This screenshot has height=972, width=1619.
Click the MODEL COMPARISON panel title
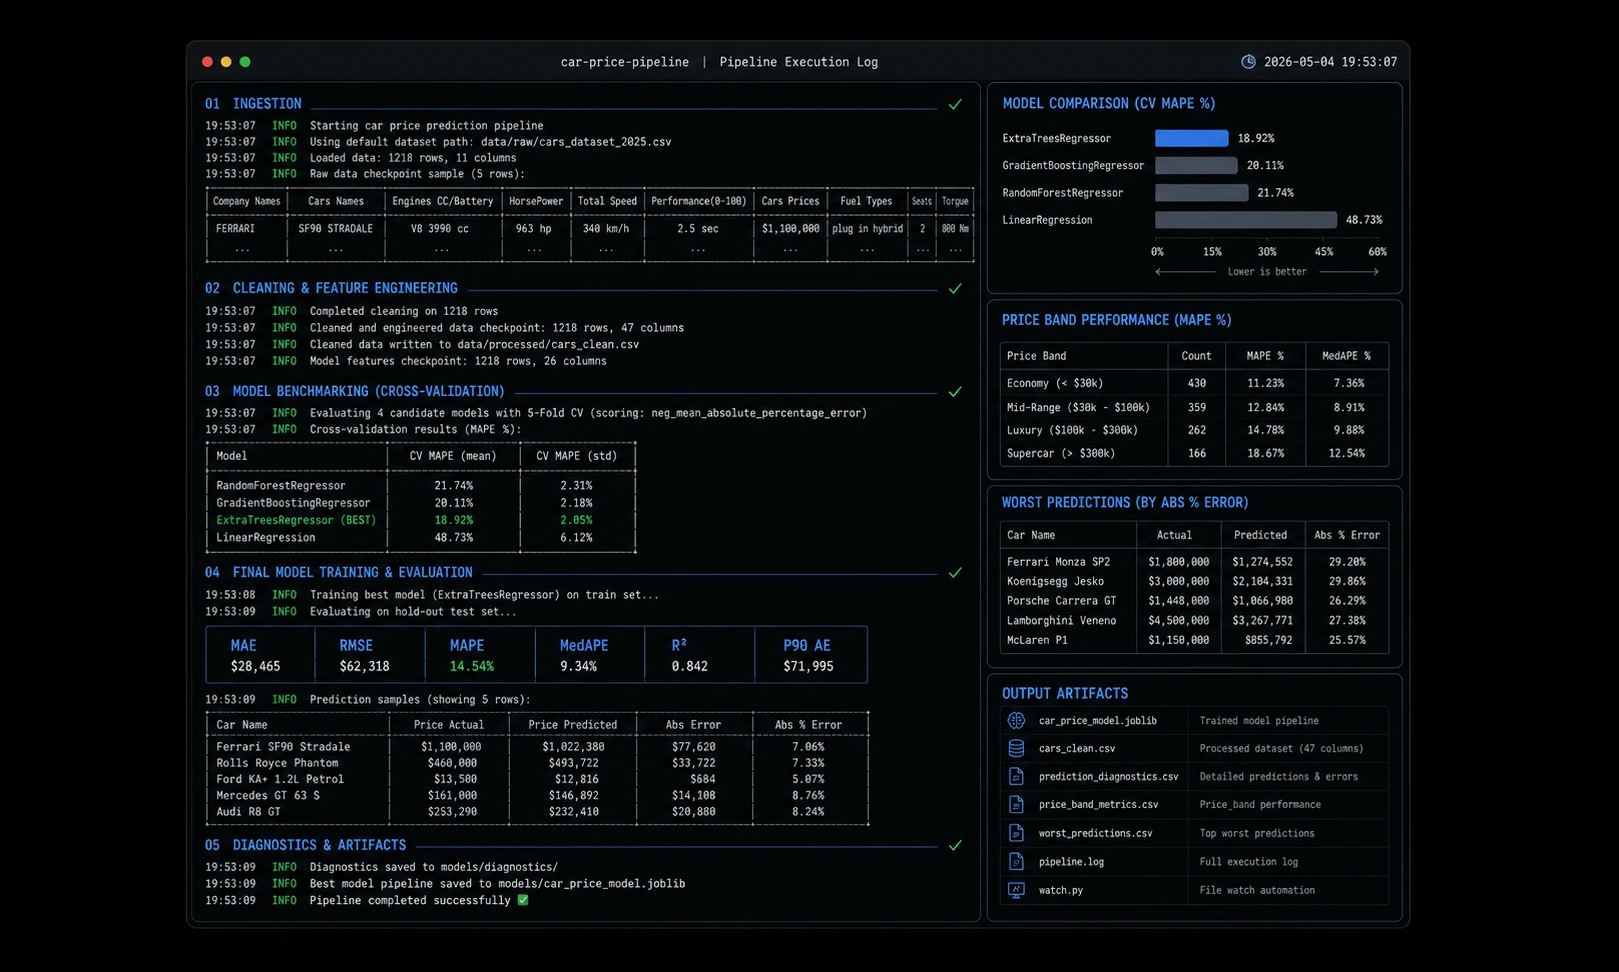pos(1109,103)
